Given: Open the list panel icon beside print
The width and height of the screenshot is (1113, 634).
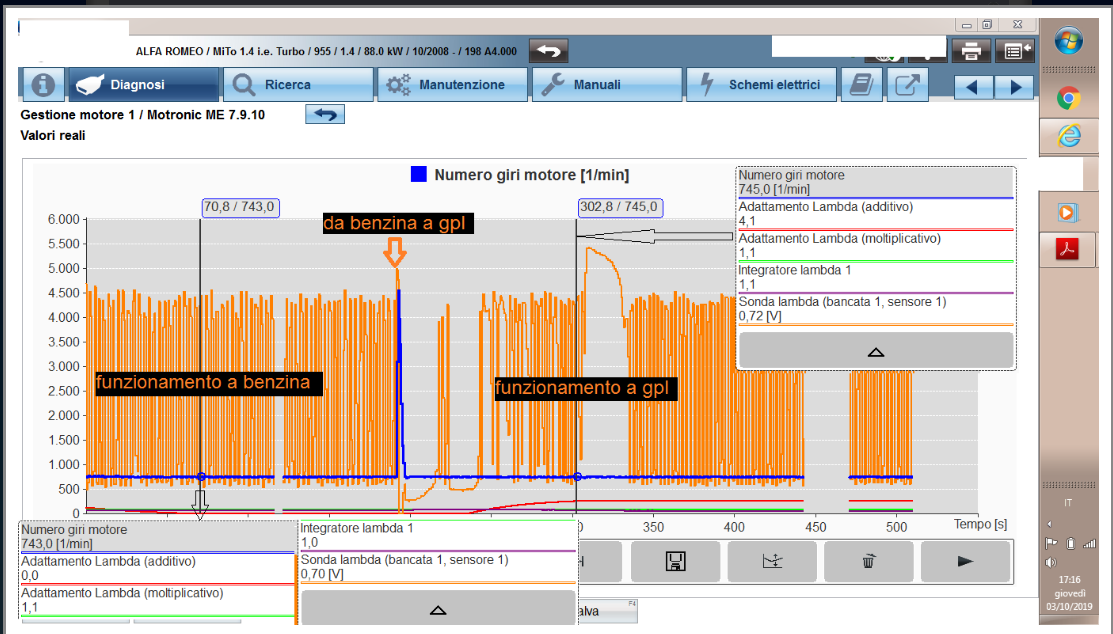Looking at the screenshot, I should point(1015,51).
